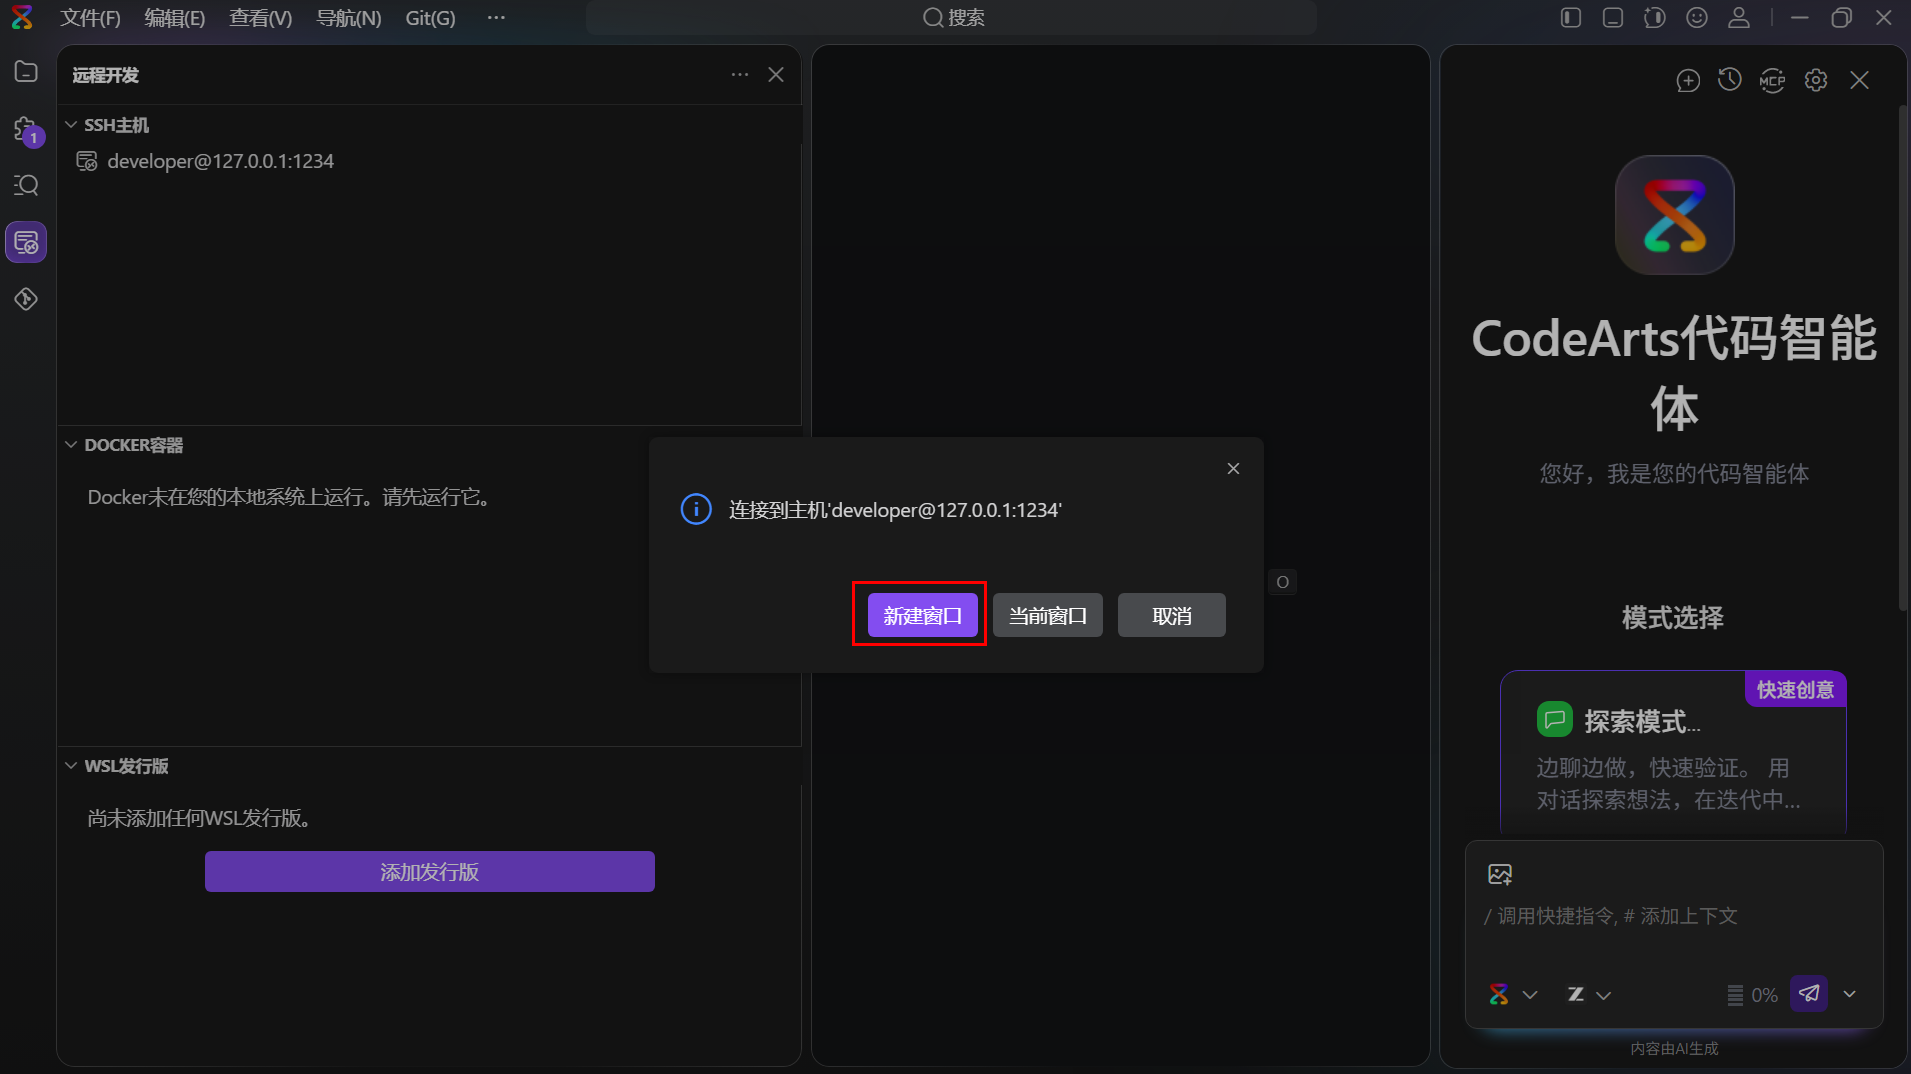Screen dimensions: 1911x1074
Task: Open the Explorer folder icon in activity bar
Action: click(x=26, y=72)
